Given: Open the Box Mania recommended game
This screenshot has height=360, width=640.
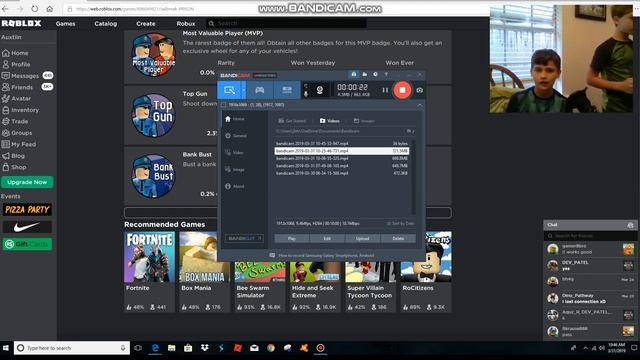Looking at the screenshot, I should pyautogui.click(x=204, y=271).
